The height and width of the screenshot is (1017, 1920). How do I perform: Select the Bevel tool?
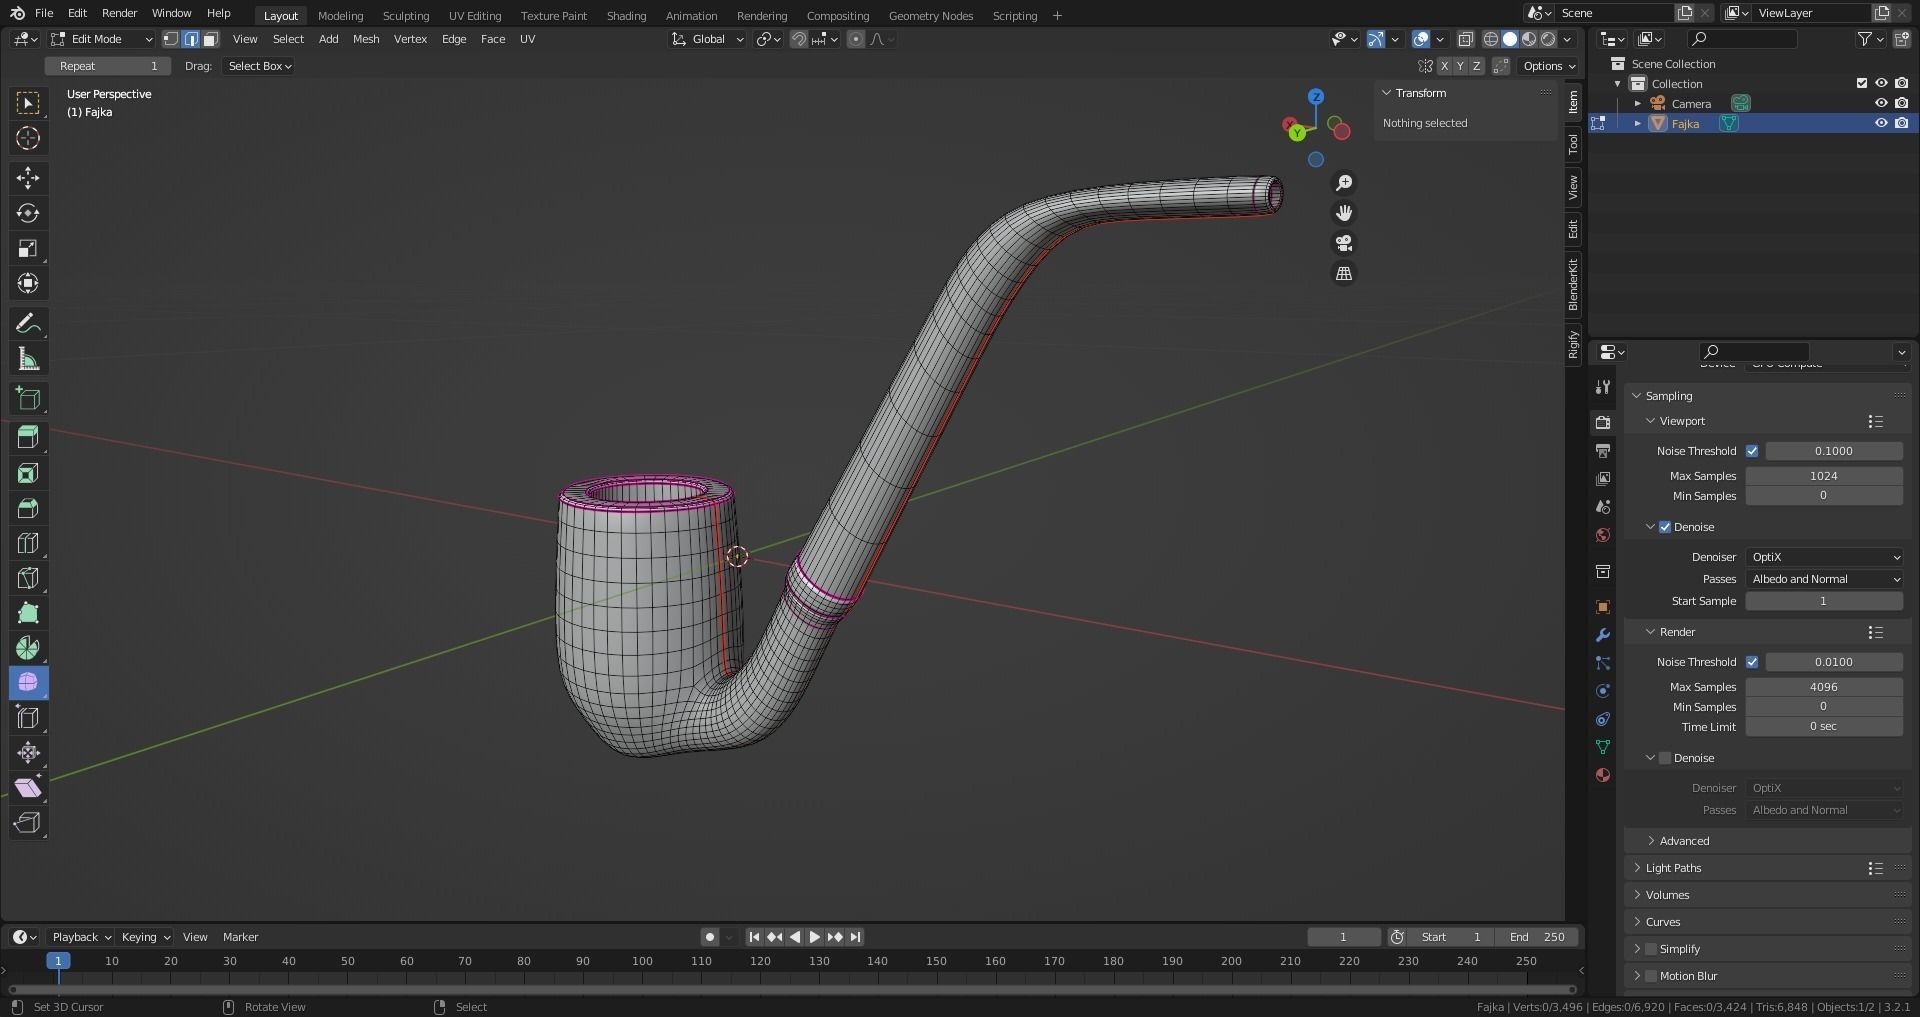tap(28, 508)
